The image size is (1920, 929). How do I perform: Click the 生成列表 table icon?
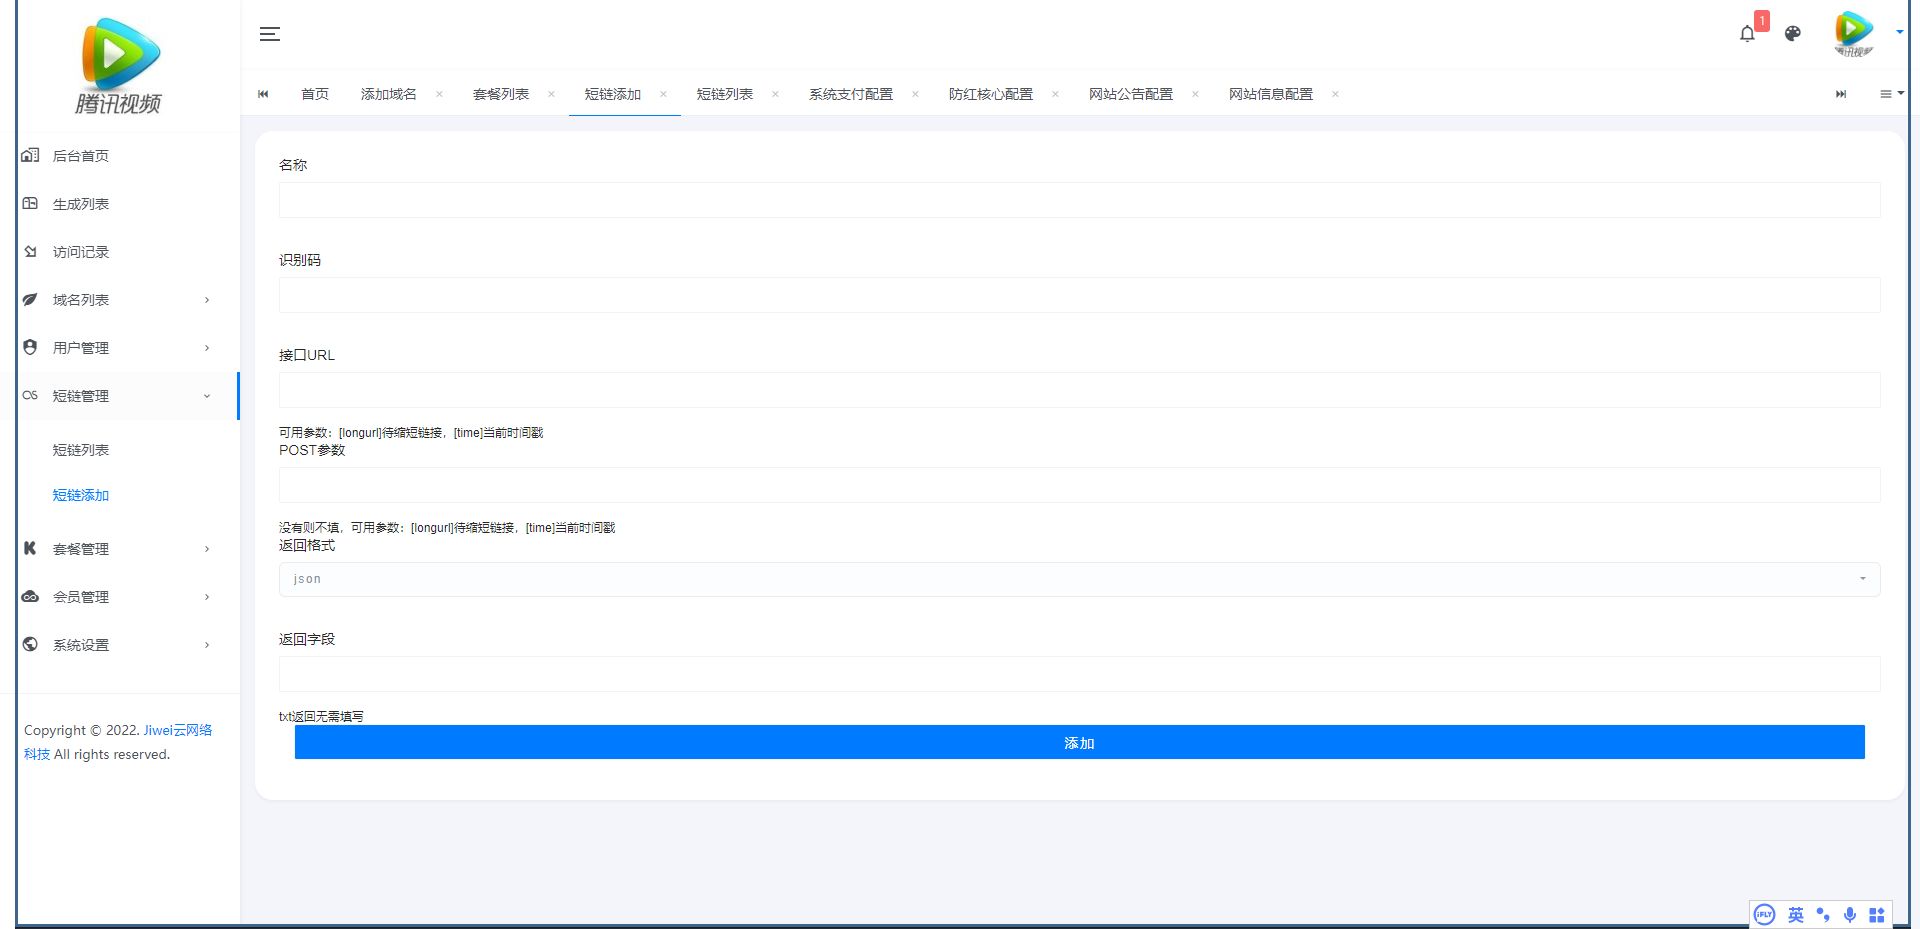click(30, 203)
